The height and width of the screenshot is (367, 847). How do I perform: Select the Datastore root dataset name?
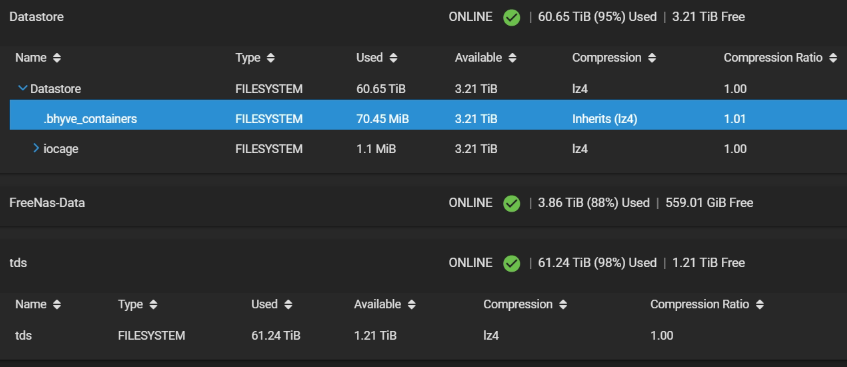(x=55, y=89)
